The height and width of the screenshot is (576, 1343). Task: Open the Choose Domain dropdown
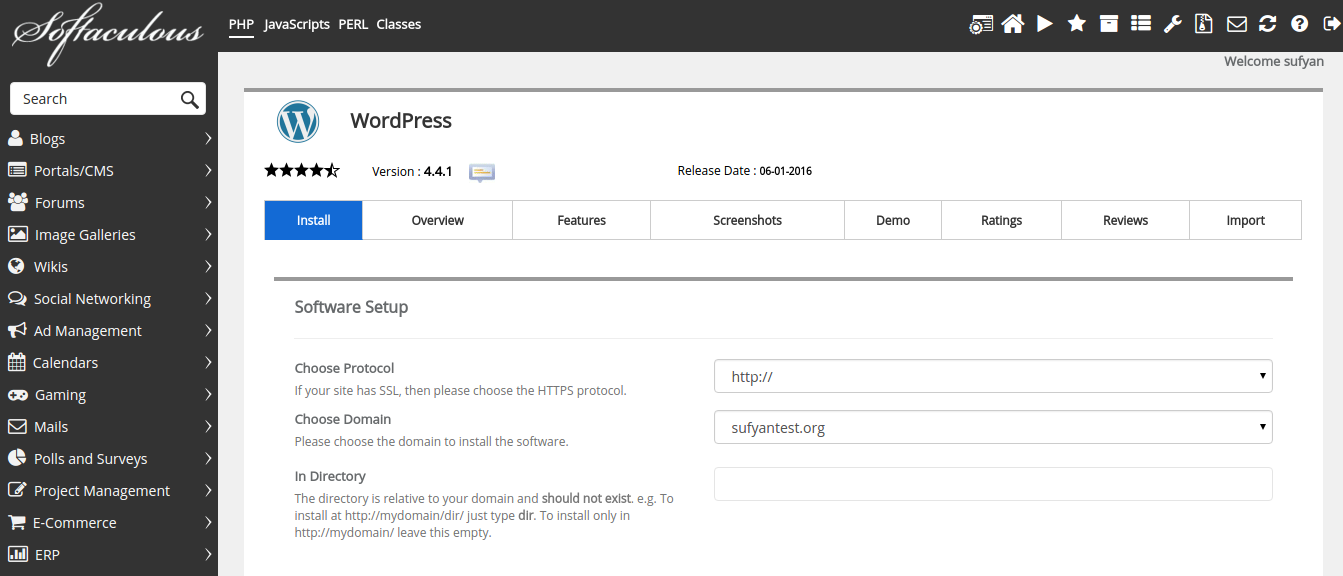(x=992, y=426)
